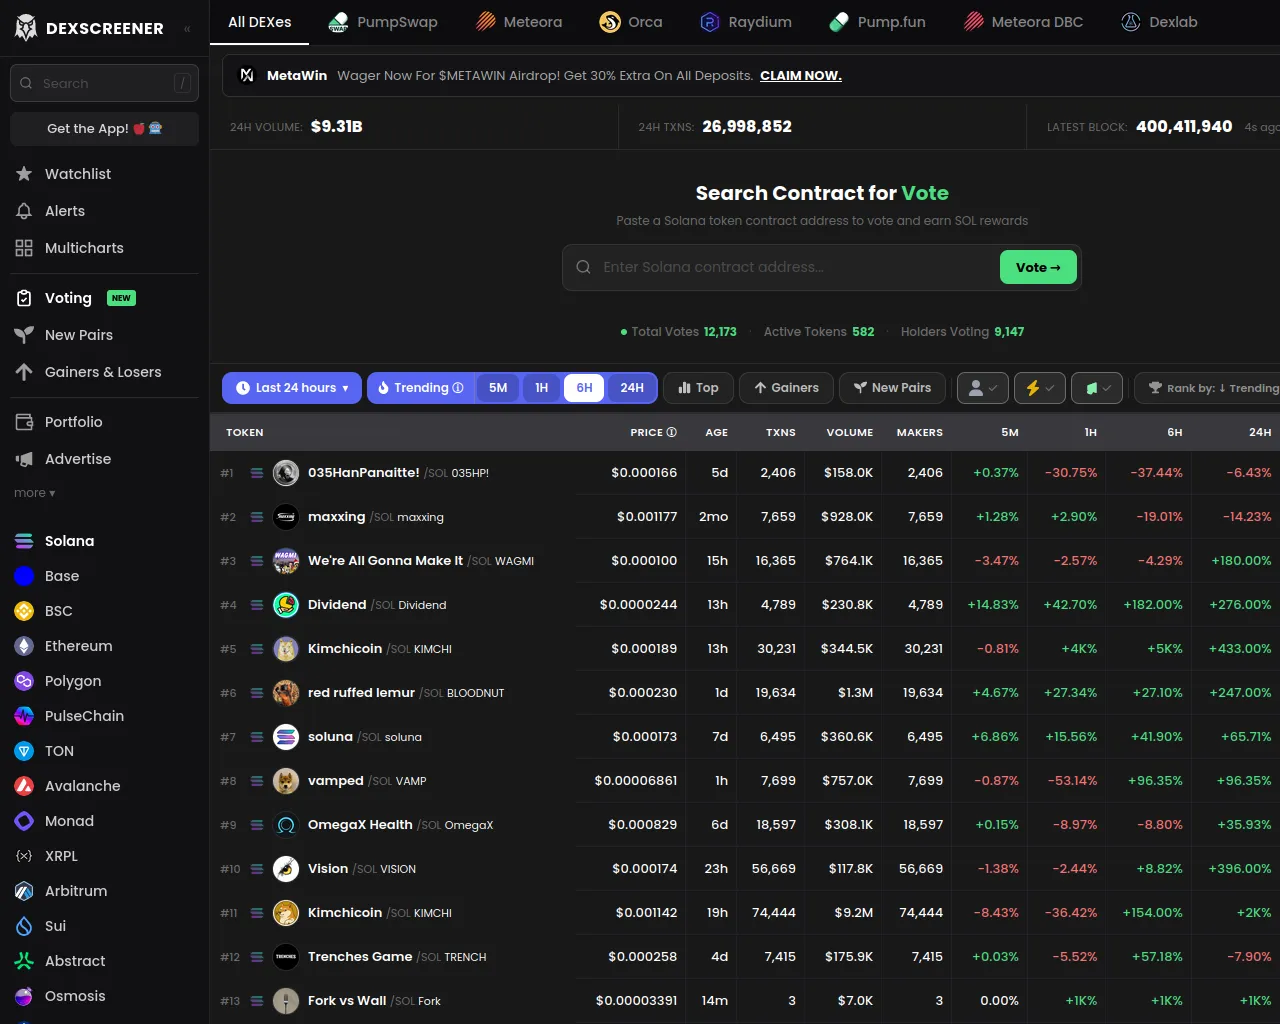Image resolution: width=1280 pixels, height=1024 pixels.
Task: Click the DEX Screener owl logo
Action: tap(26, 27)
